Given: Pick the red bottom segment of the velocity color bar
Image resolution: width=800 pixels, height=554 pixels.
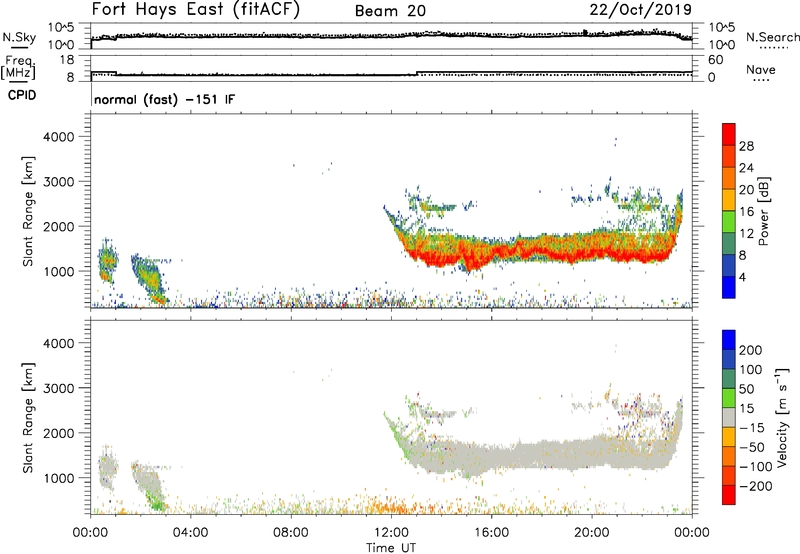Looking at the screenshot, I should 729,495.
